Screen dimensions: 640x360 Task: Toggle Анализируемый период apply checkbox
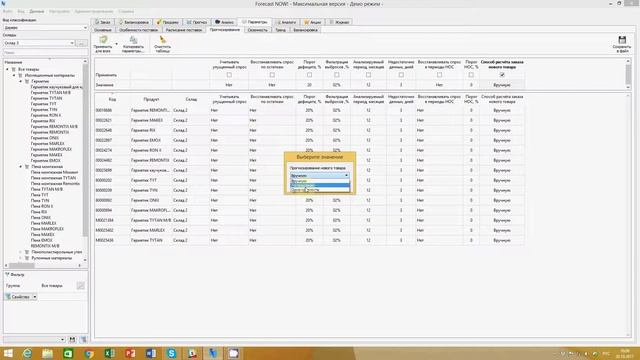coord(368,75)
